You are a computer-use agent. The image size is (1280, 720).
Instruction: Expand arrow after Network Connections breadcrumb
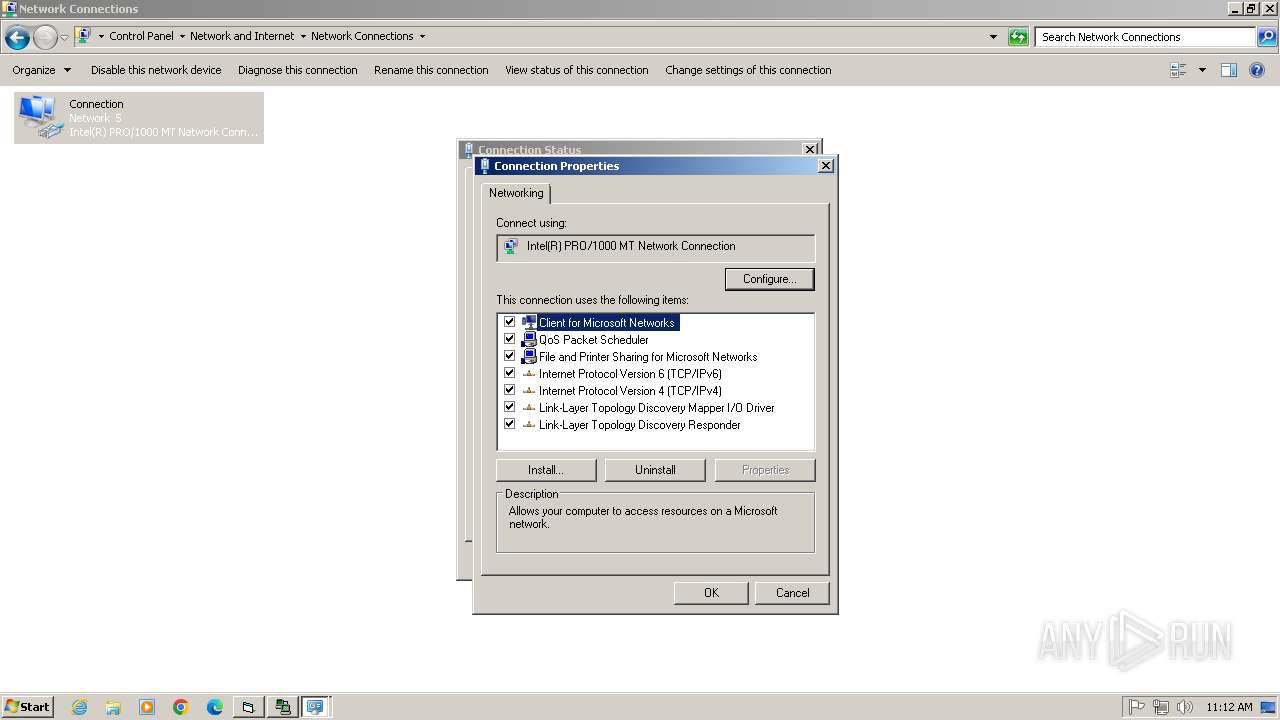click(x=422, y=36)
